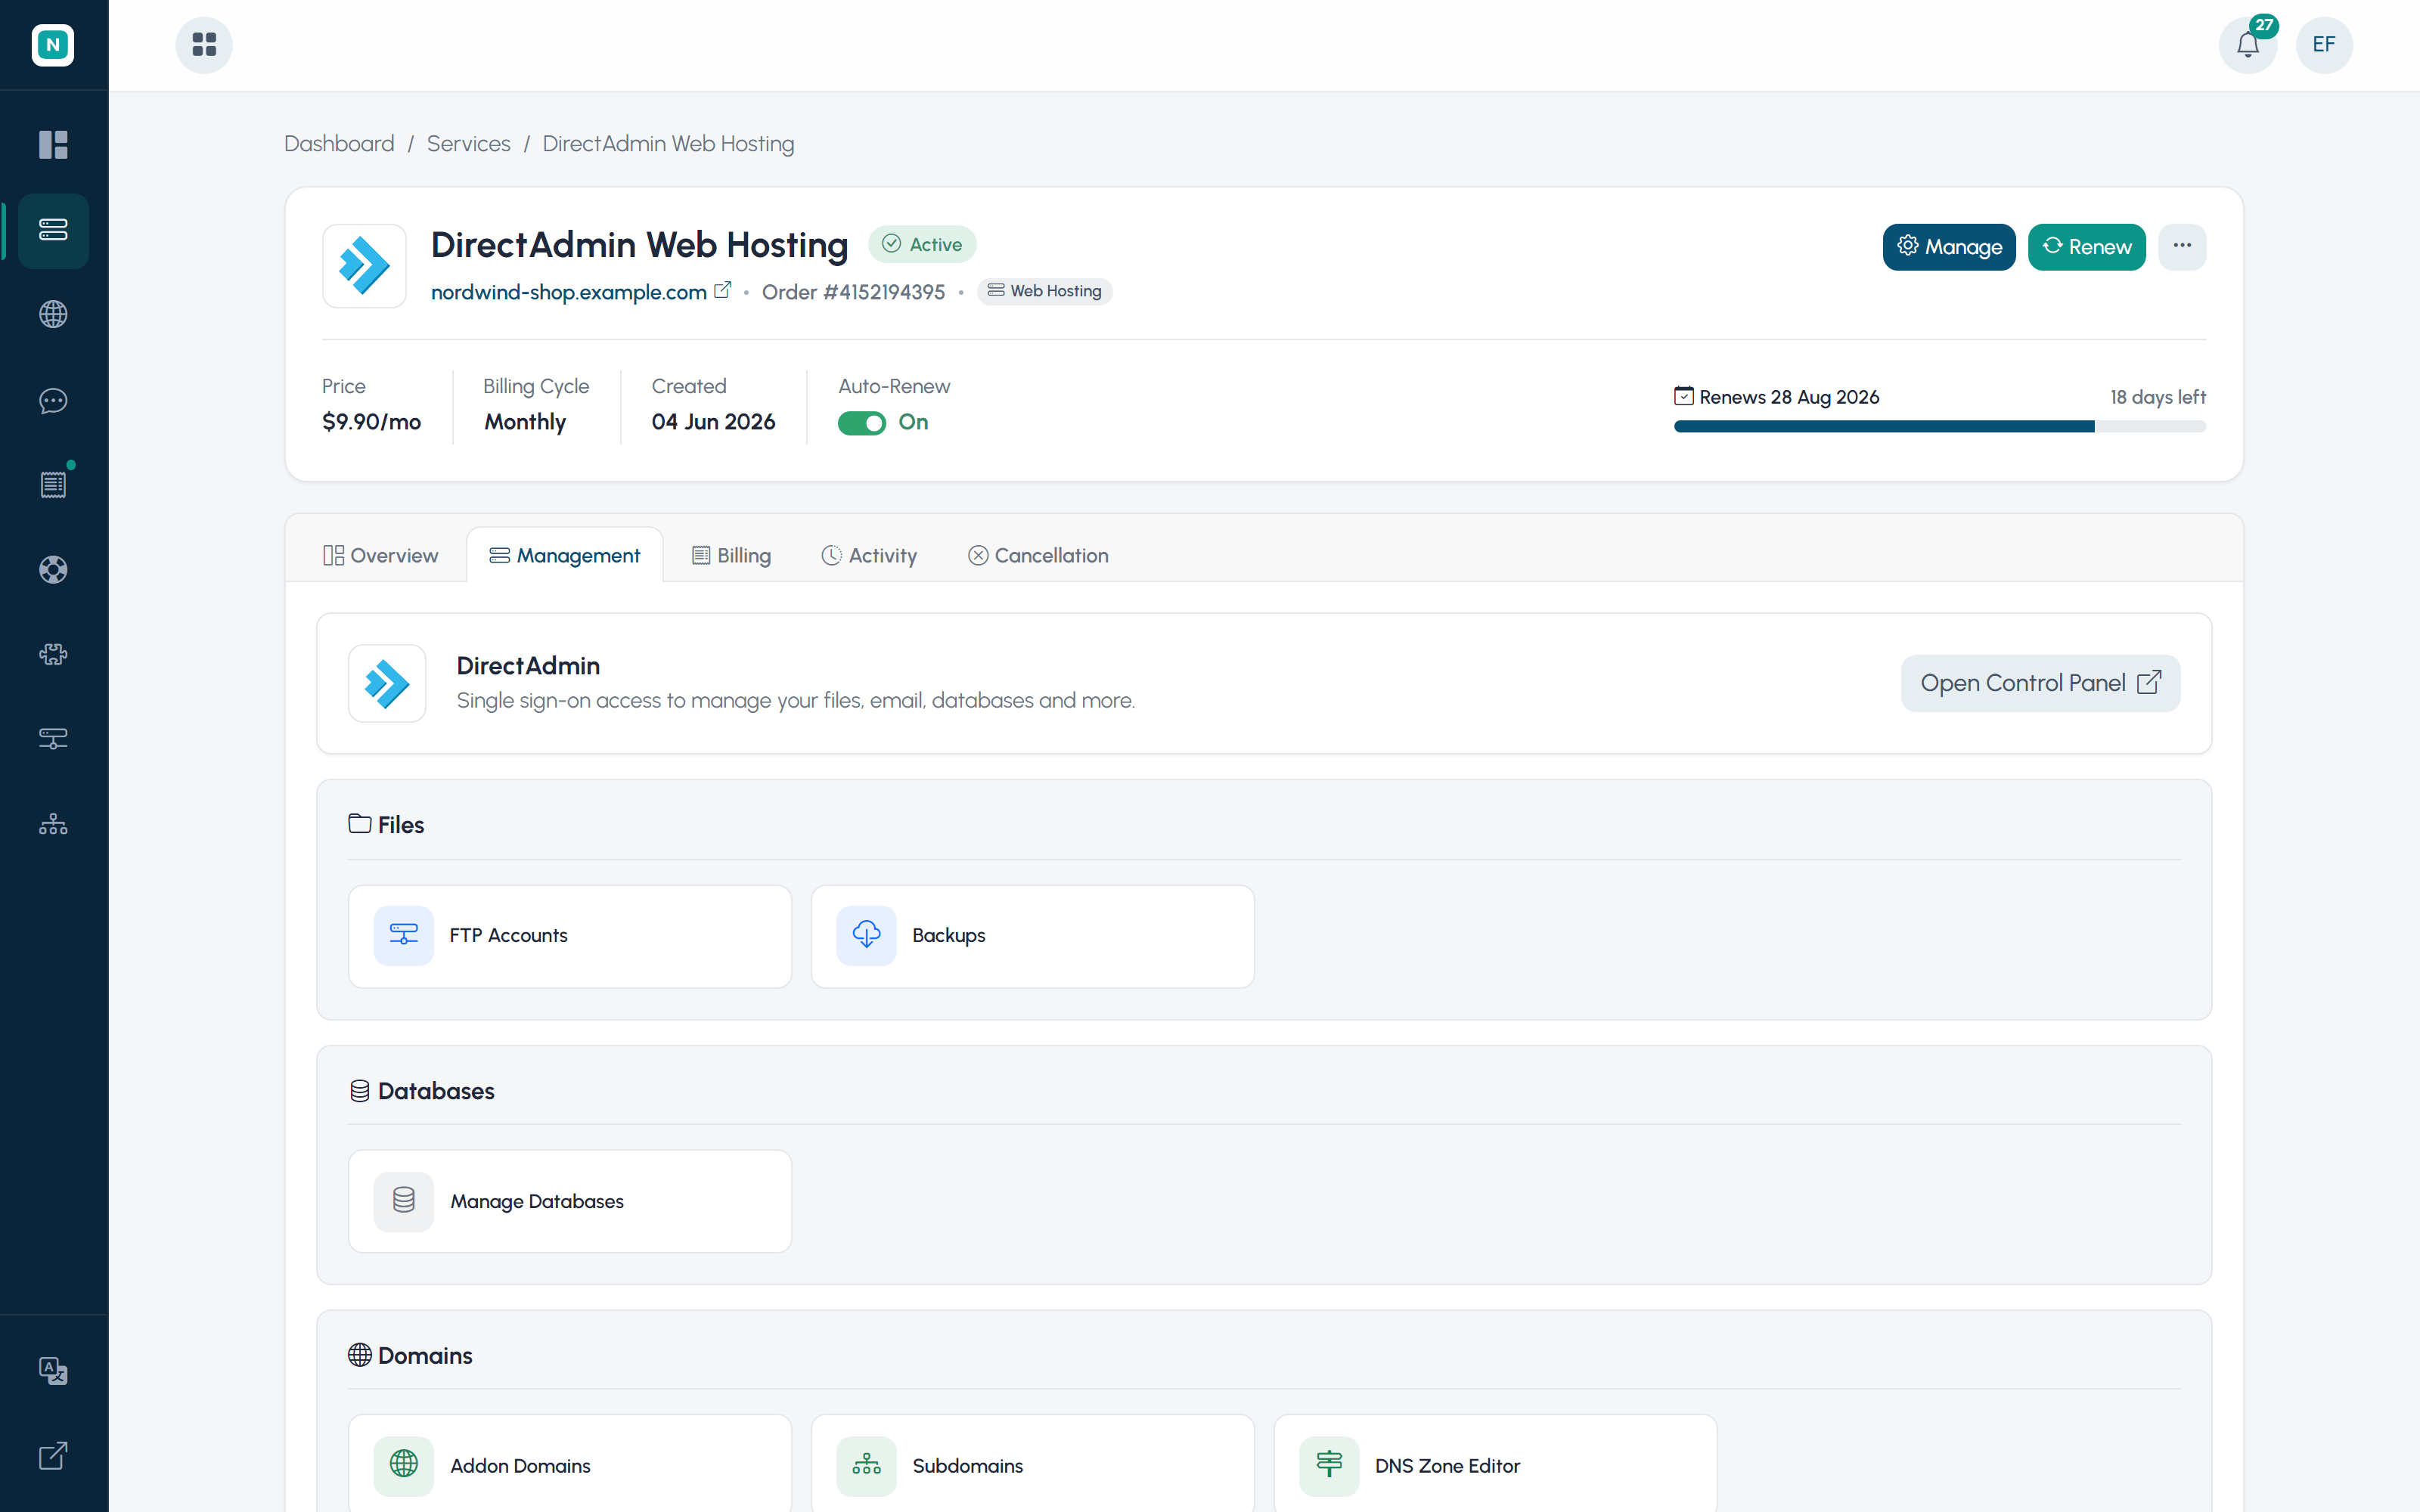Click the renewal progress bar
This screenshot has width=2420, height=1512.
tap(1940, 427)
